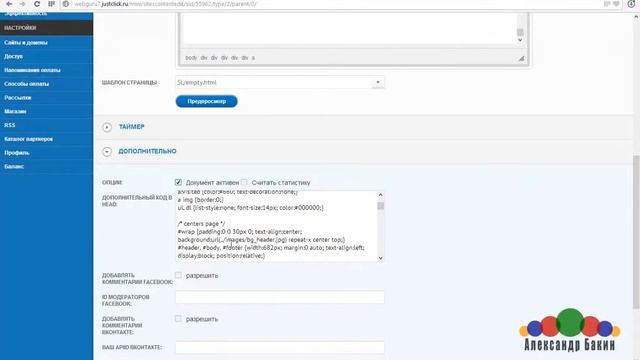640x360 pixels.
Task: Collapse the ДОПОЛНИТЕЛЬНО section arrow
Action: [107, 152]
